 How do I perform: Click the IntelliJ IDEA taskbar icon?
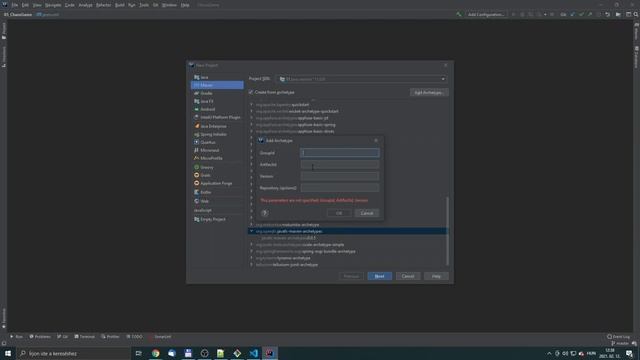tap(270, 353)
